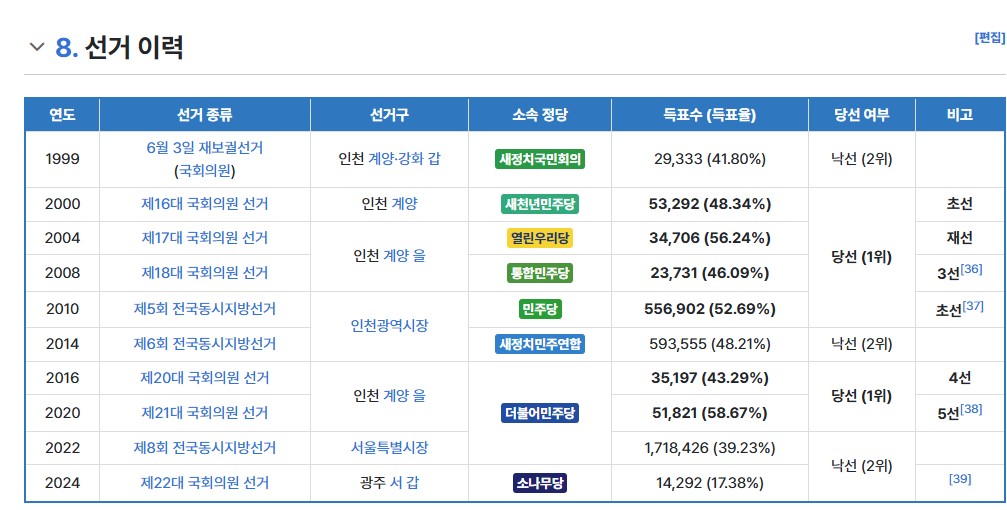1007x510 pixels.
Task: Click the 소나무당 party badge
Action: 540,483
